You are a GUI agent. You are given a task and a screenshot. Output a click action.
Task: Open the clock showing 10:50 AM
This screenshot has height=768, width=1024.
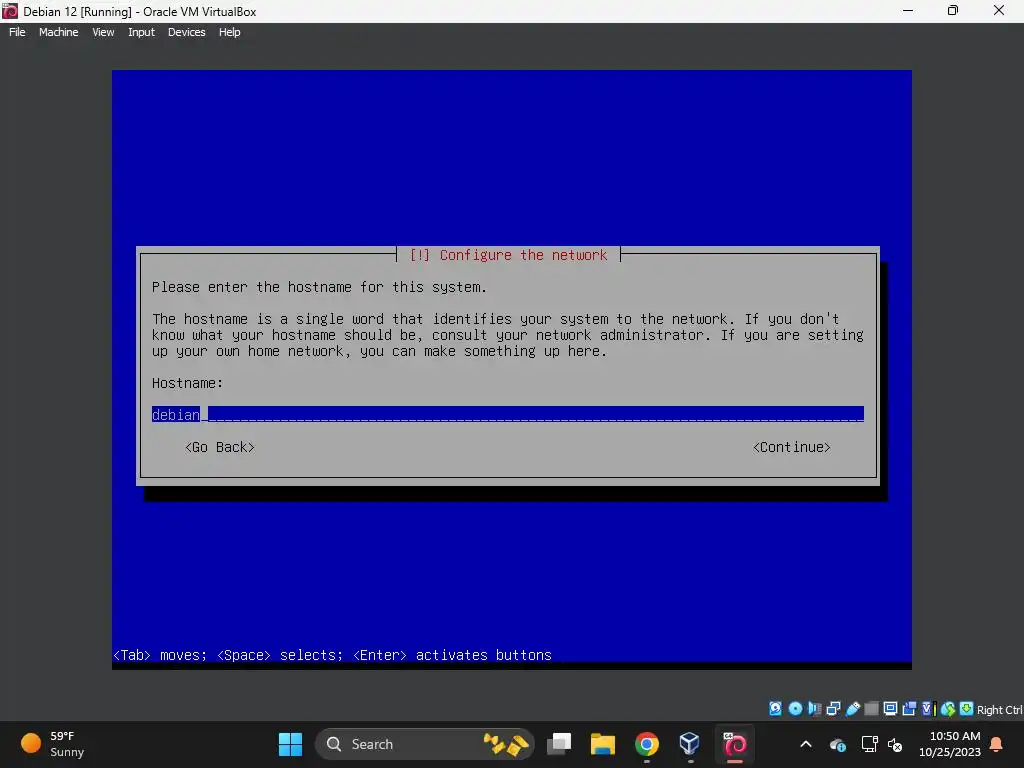(x=950, y=744)
